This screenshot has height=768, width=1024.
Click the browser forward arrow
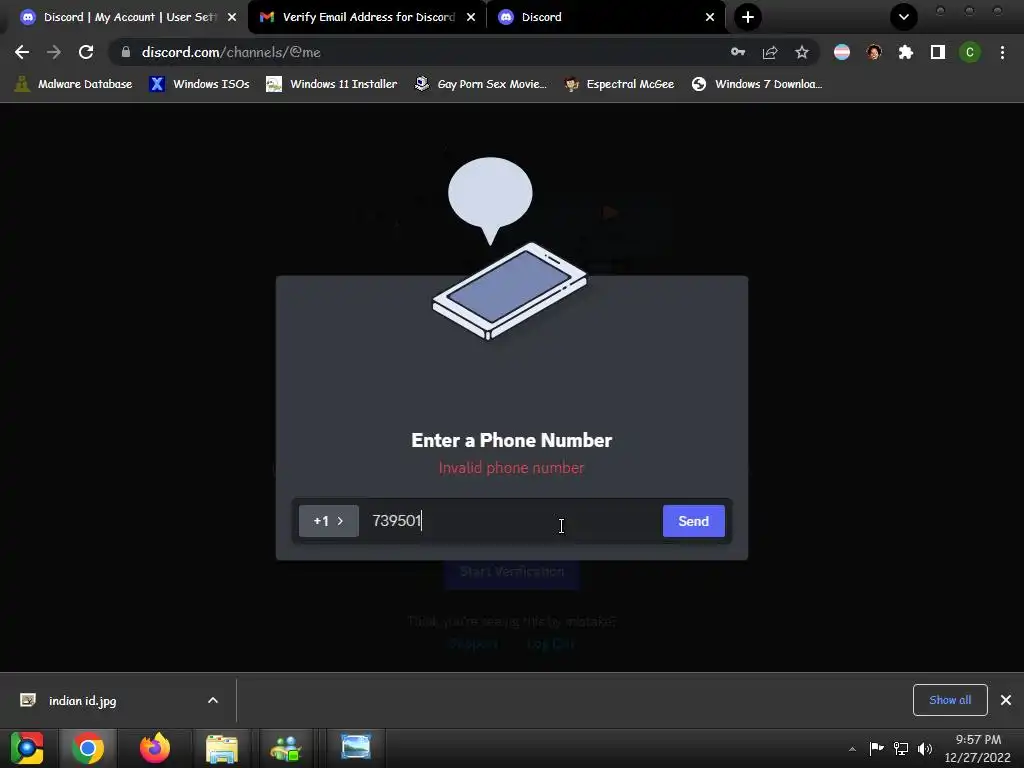click(x=54, y=52)
